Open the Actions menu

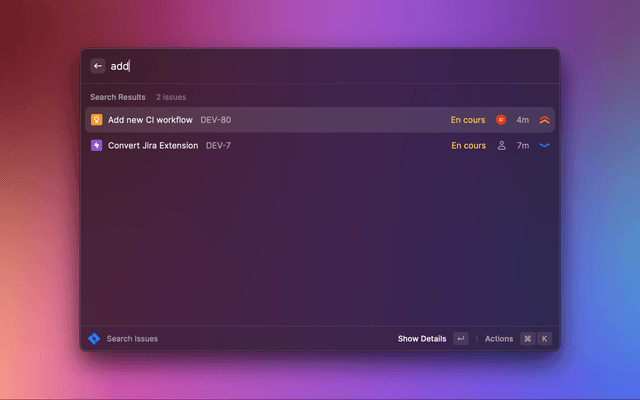[x=499, y=338]
